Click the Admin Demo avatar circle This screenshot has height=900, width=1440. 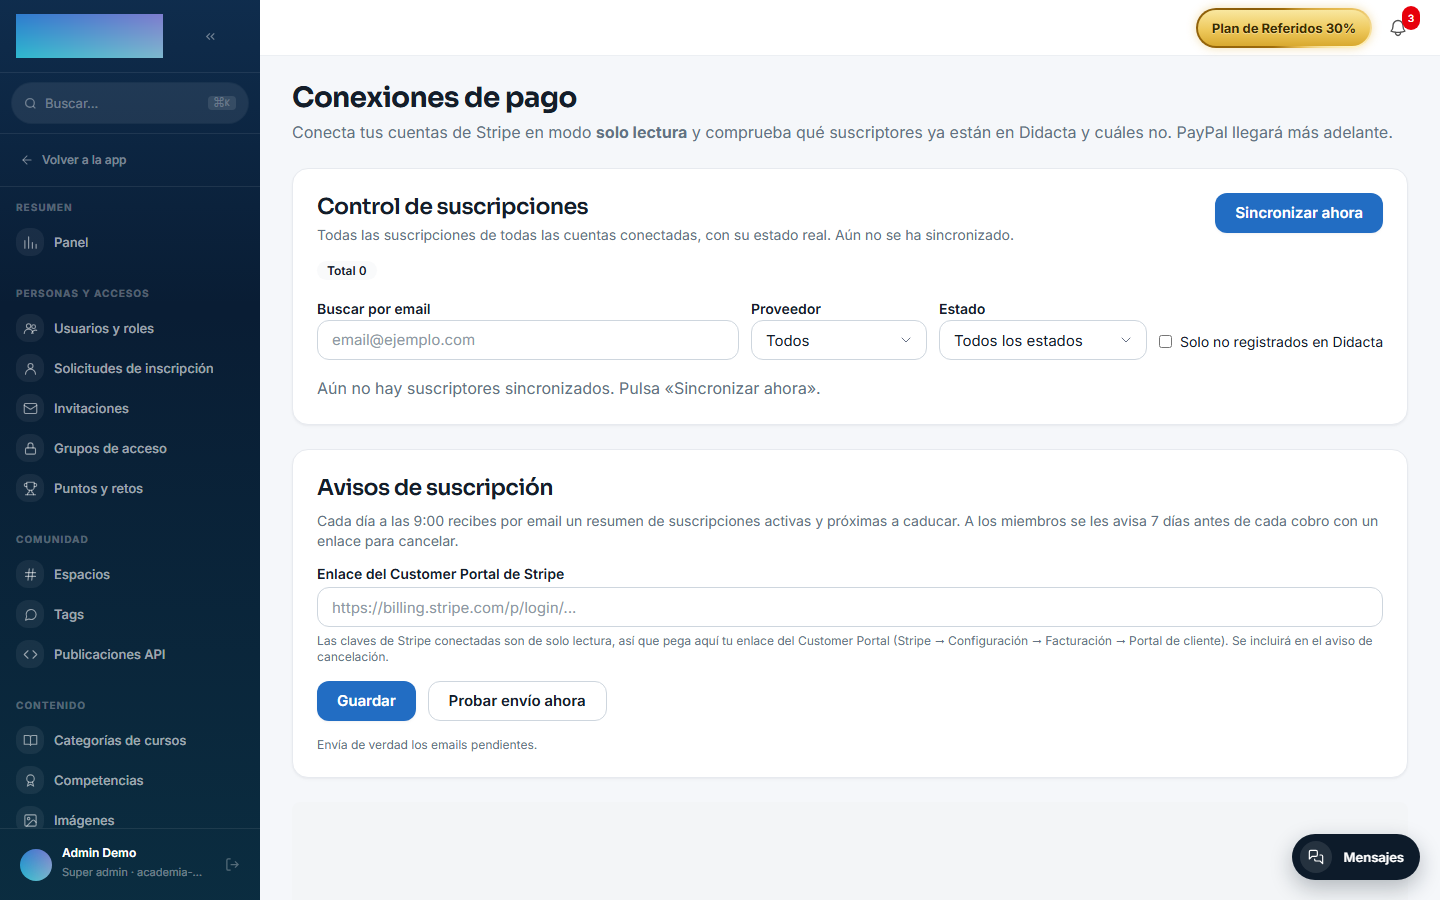pyautogui.click(x=36, y=864)
